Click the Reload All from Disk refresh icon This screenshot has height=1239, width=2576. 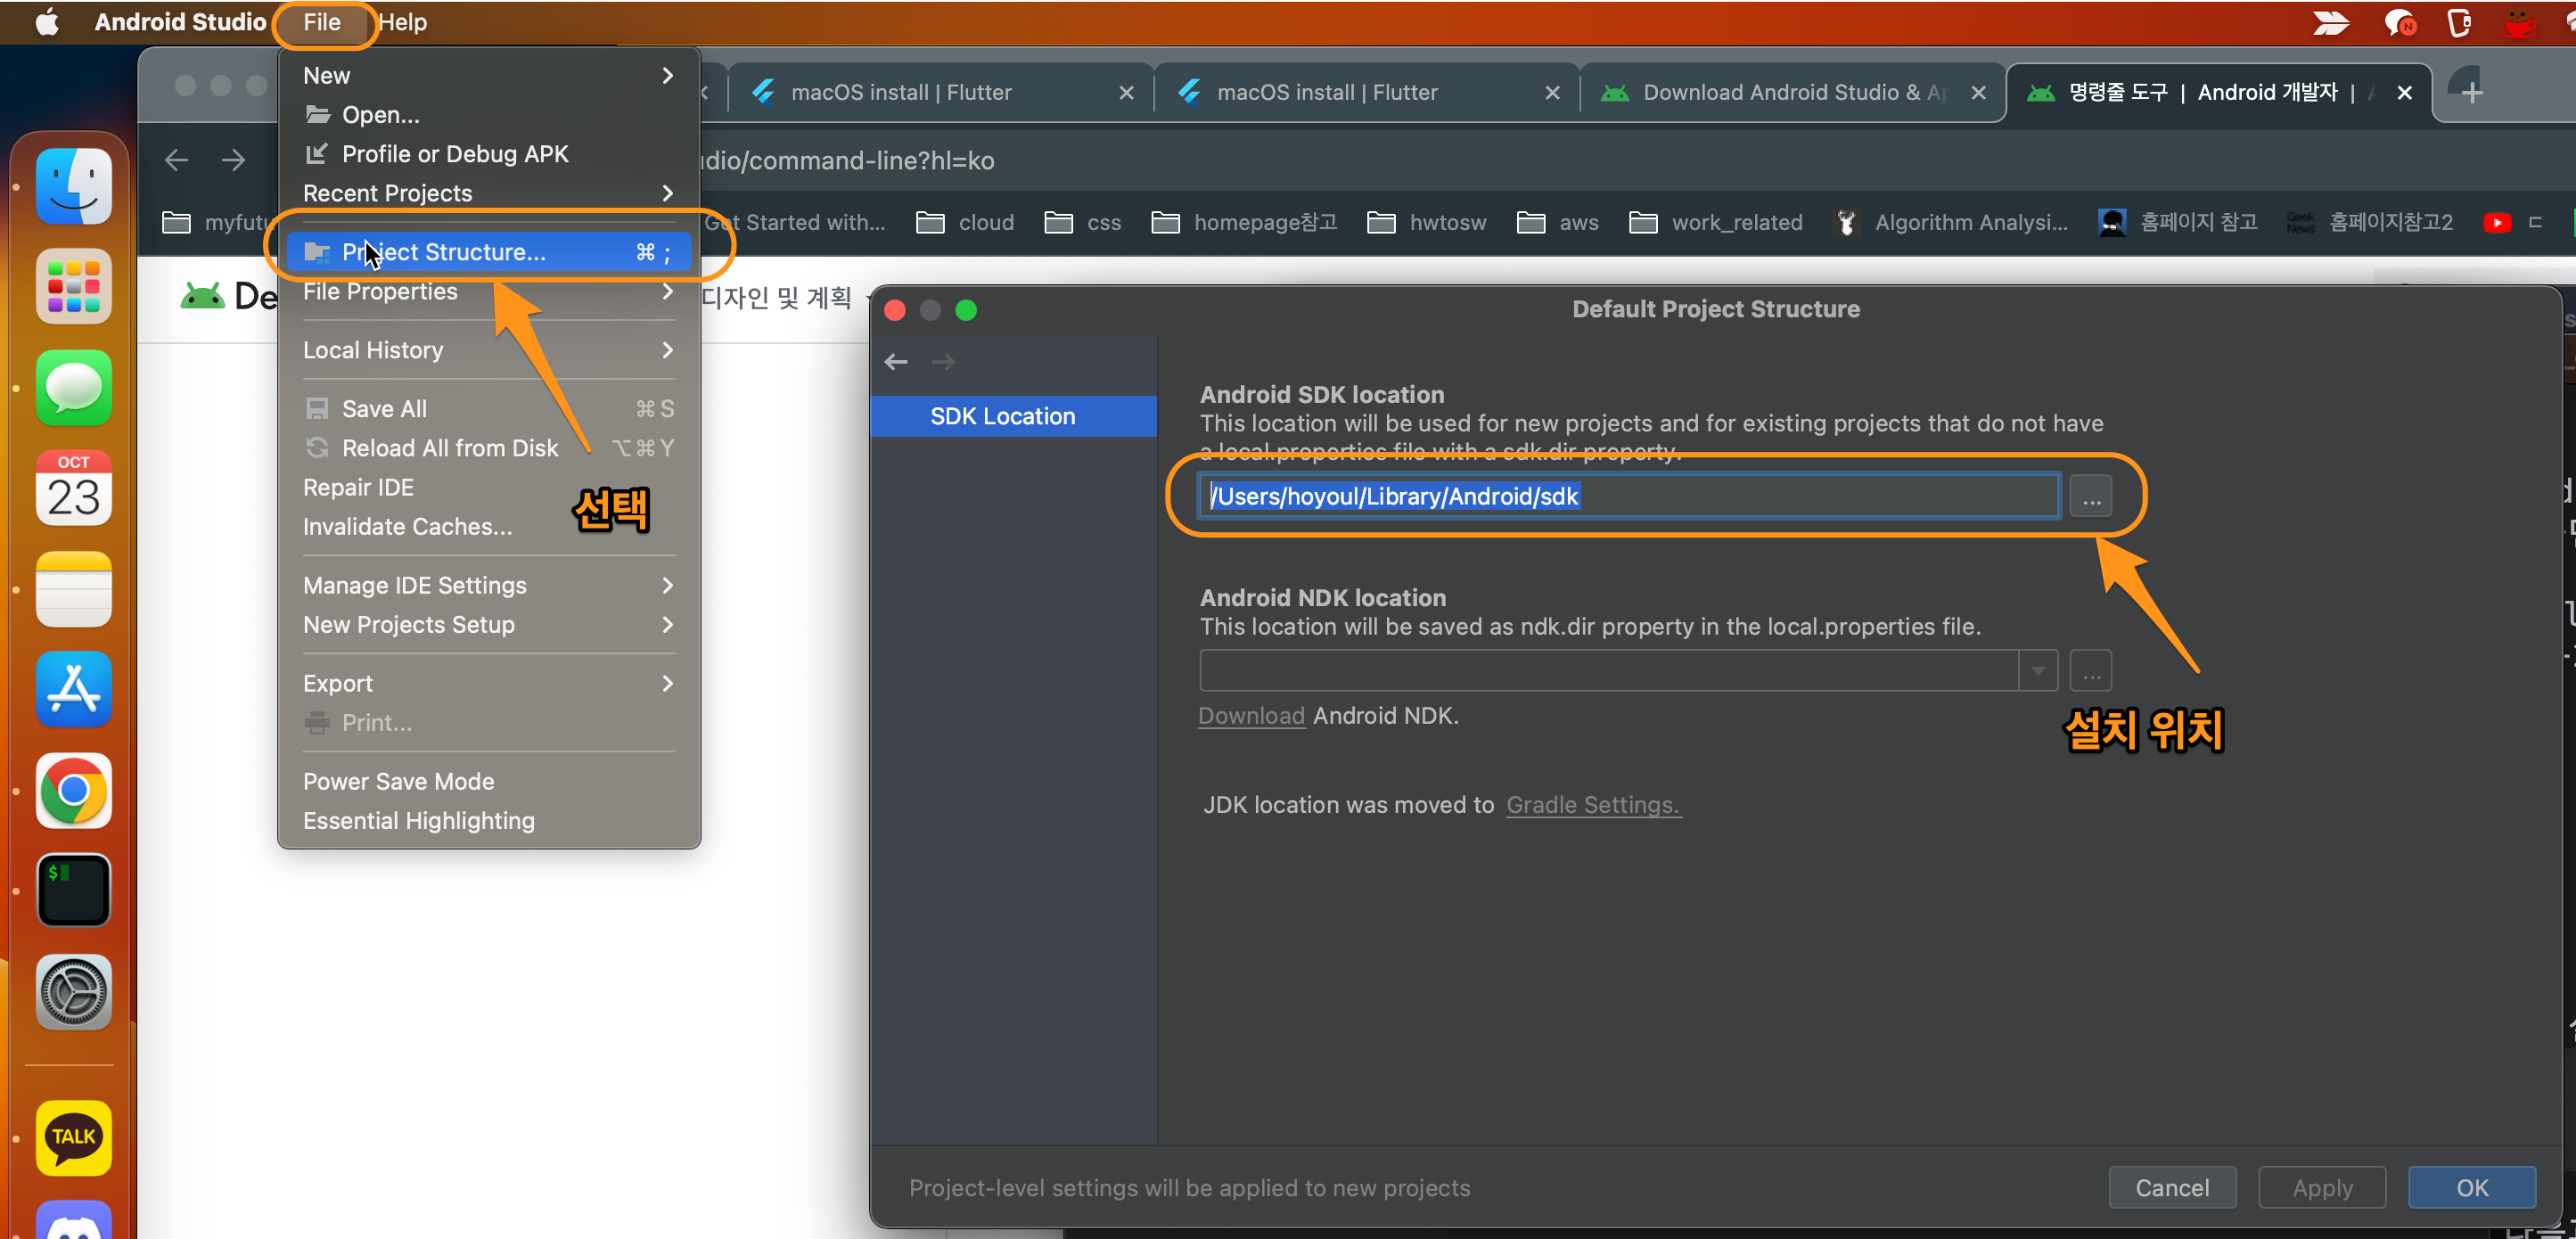pyautogui.click(x=317, y=448)
